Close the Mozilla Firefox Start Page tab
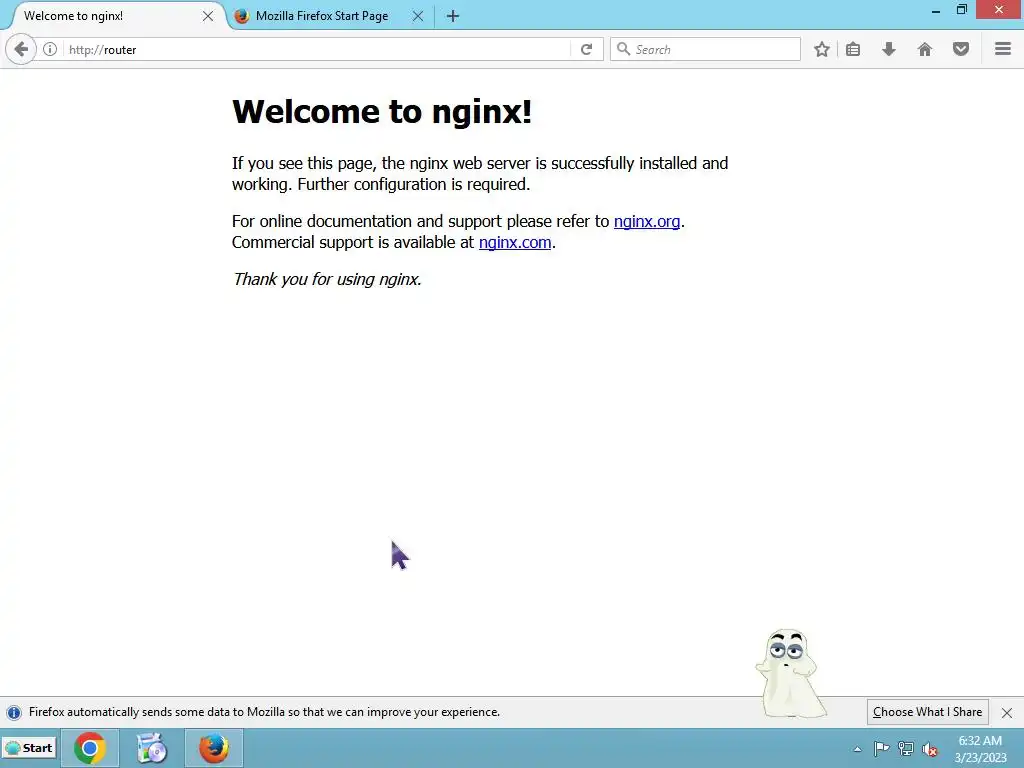The image size is (1024, 768). (x=418, y=16)
